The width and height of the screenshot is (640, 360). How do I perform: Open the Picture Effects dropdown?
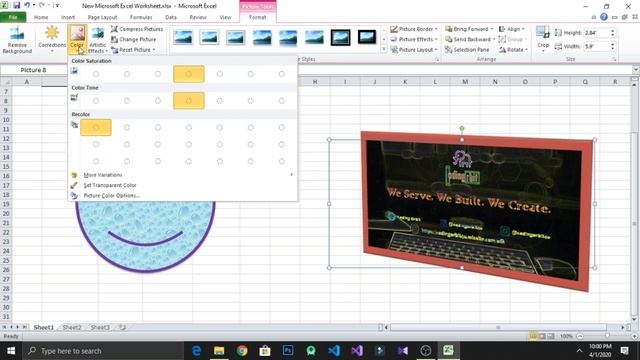413,39
